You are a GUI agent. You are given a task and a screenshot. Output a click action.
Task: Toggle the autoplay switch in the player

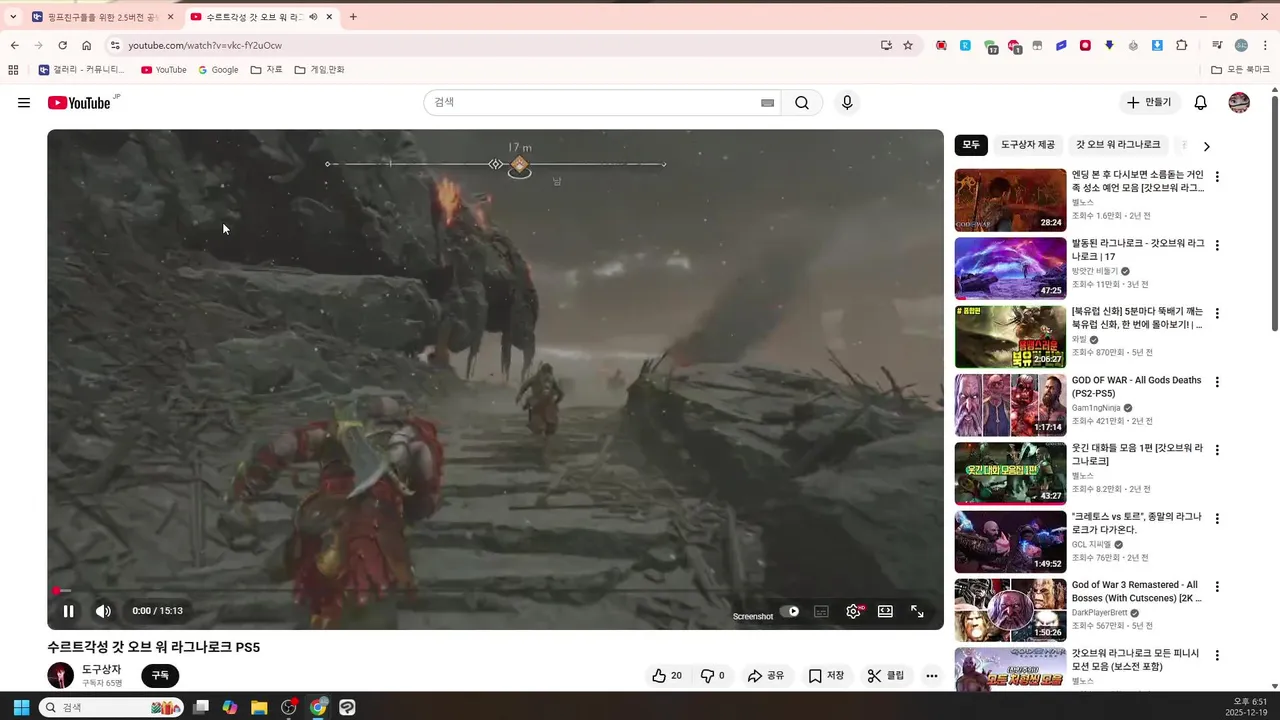790,611
